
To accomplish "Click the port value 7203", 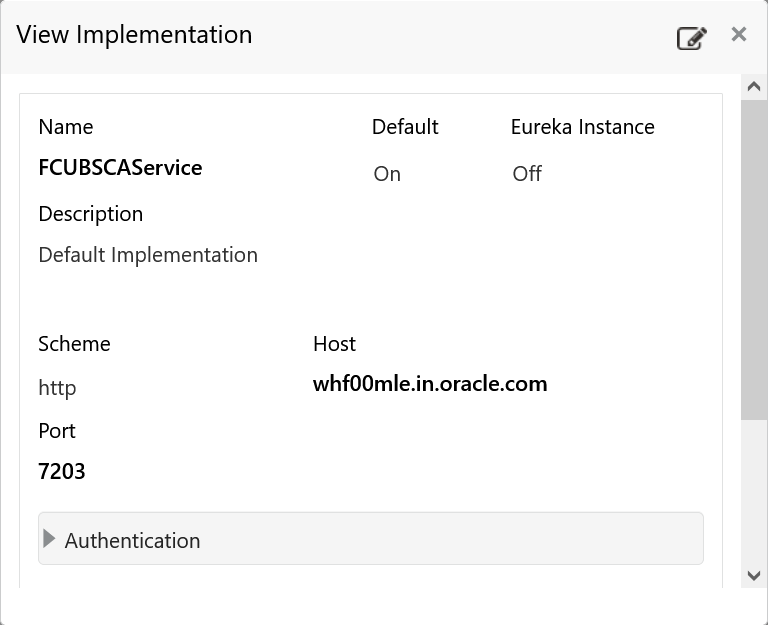I will pyautogui.click(x=62, y=471).
